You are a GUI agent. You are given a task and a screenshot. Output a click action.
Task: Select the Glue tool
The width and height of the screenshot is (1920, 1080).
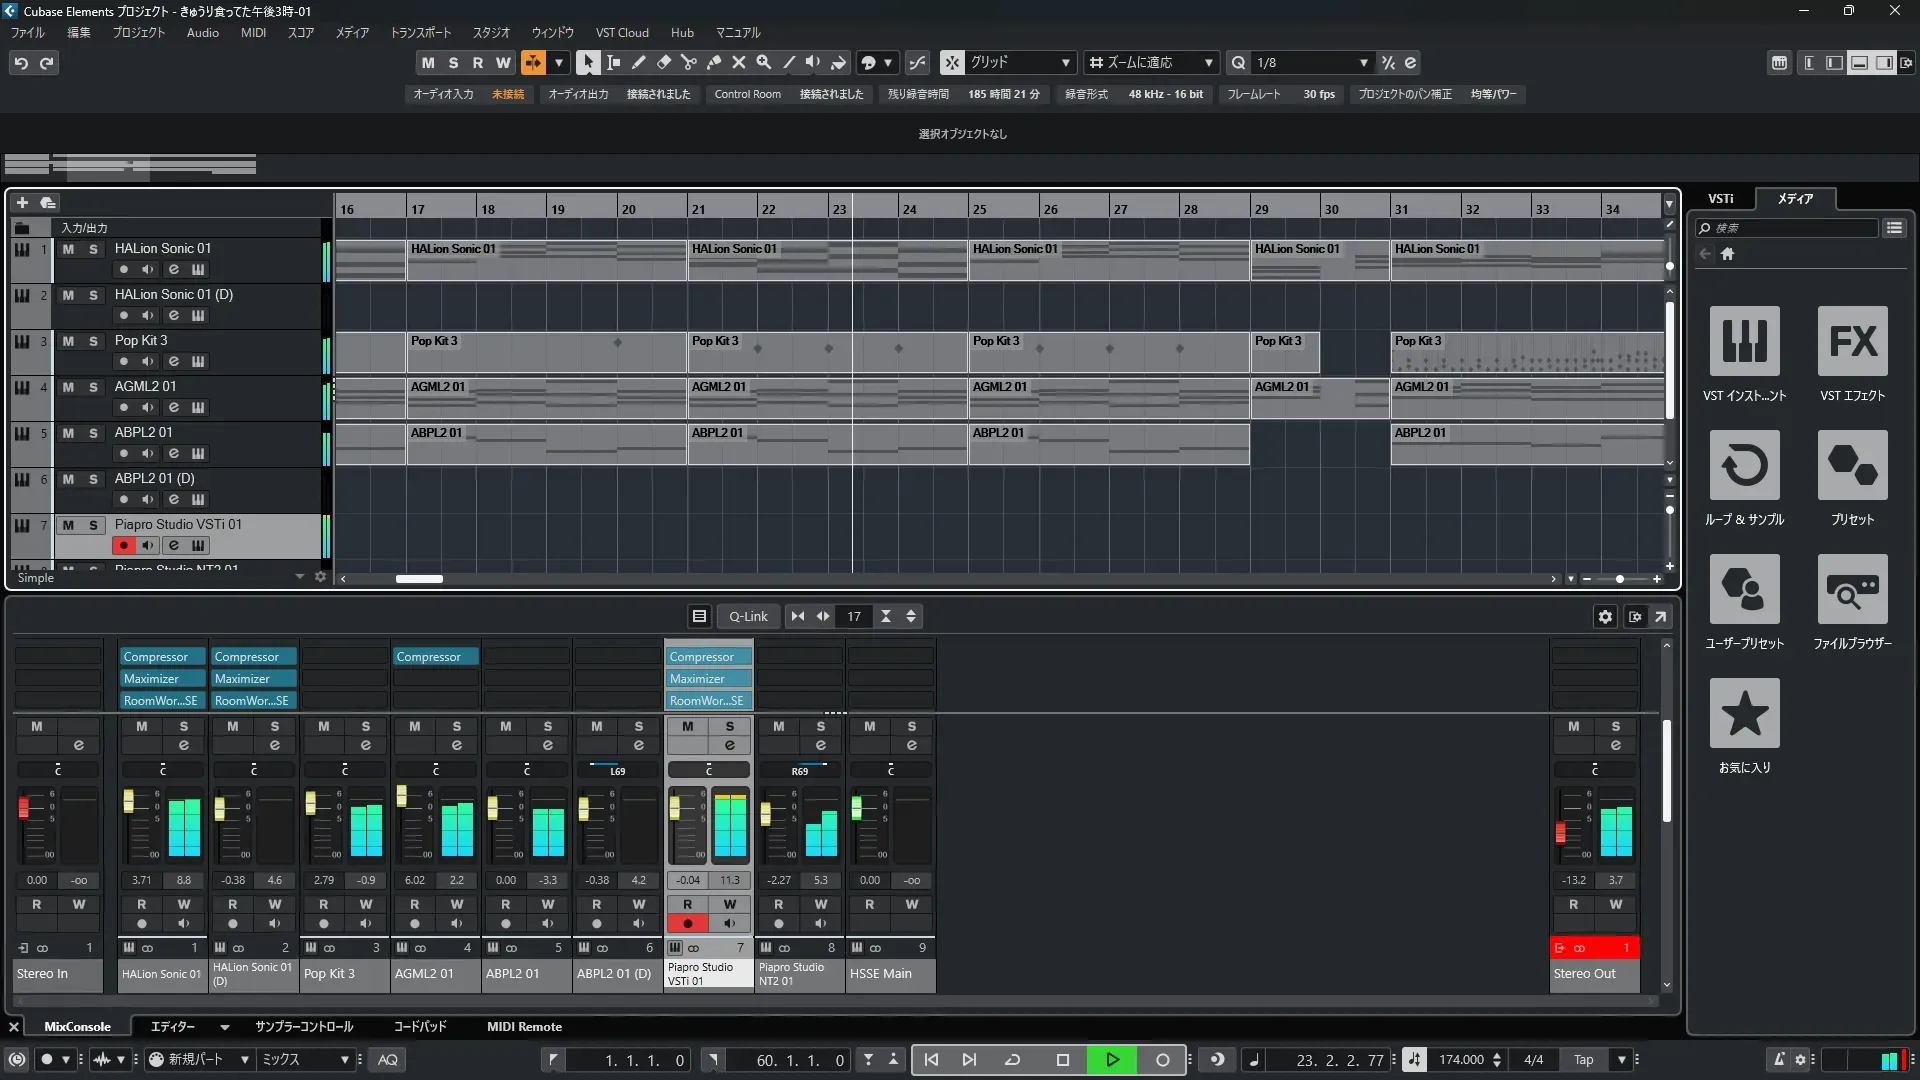point(713,62)
